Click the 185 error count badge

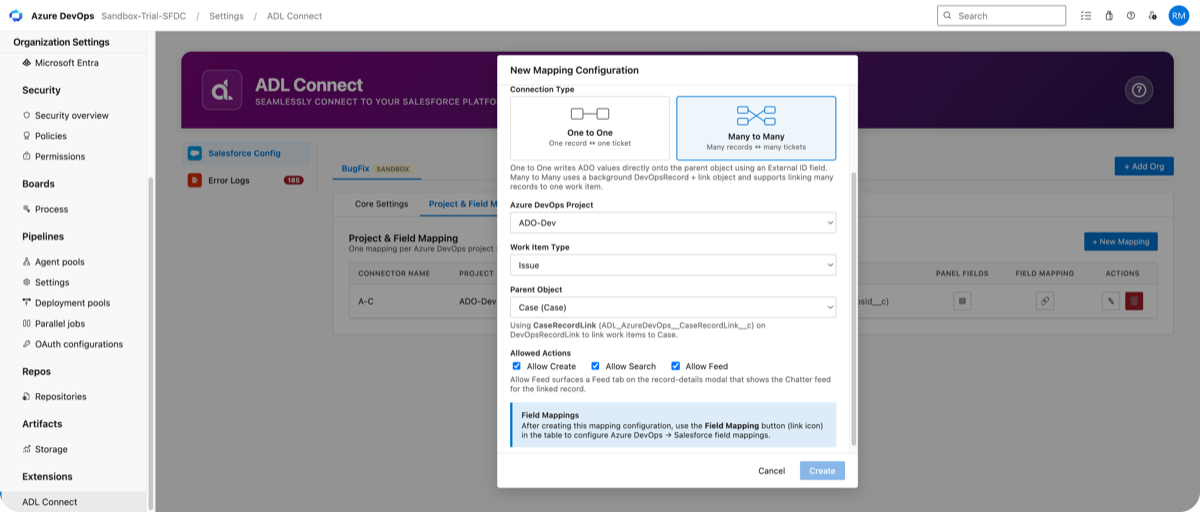click(293, 181)
